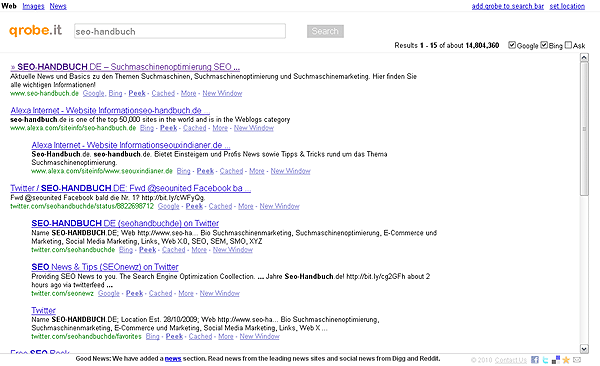
Task: Open Alexa Website Information seouxindianer.de result
Action: [x=131, y=145]
